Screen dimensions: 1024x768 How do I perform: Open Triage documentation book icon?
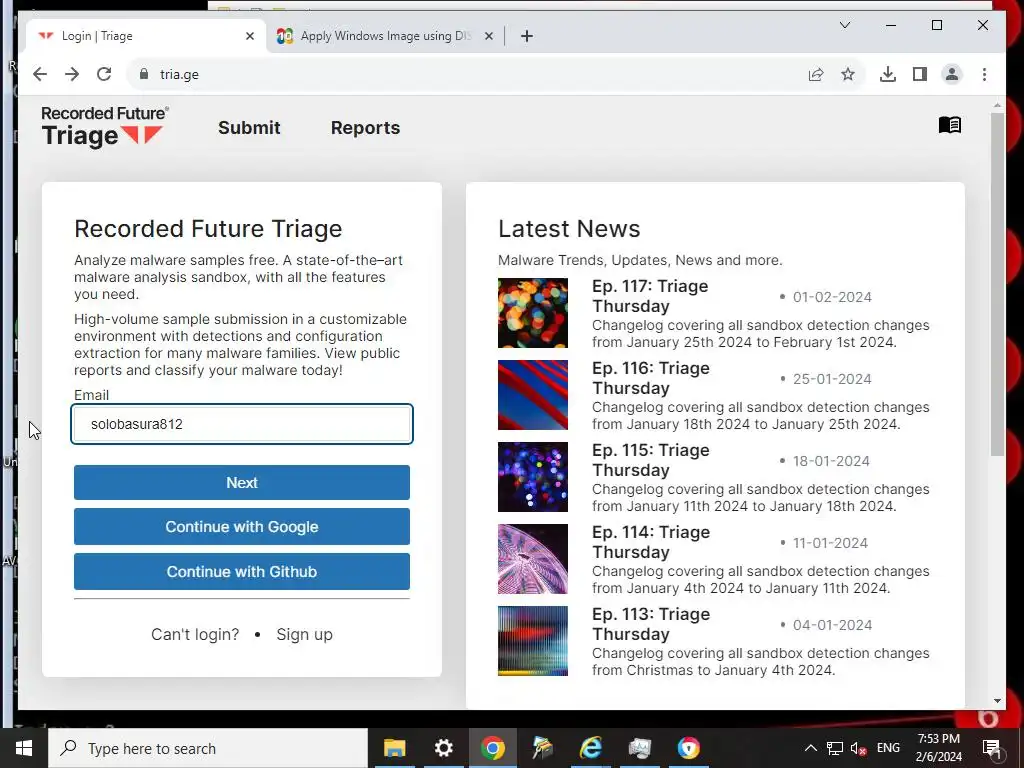950,124
